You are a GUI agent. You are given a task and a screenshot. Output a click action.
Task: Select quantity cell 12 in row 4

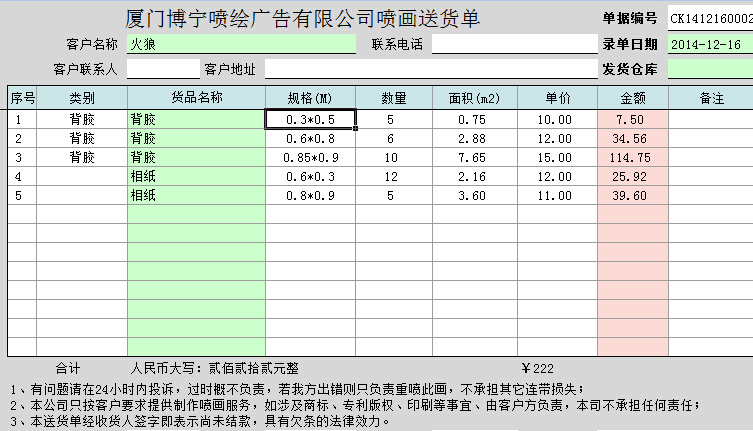pos(394,176)
